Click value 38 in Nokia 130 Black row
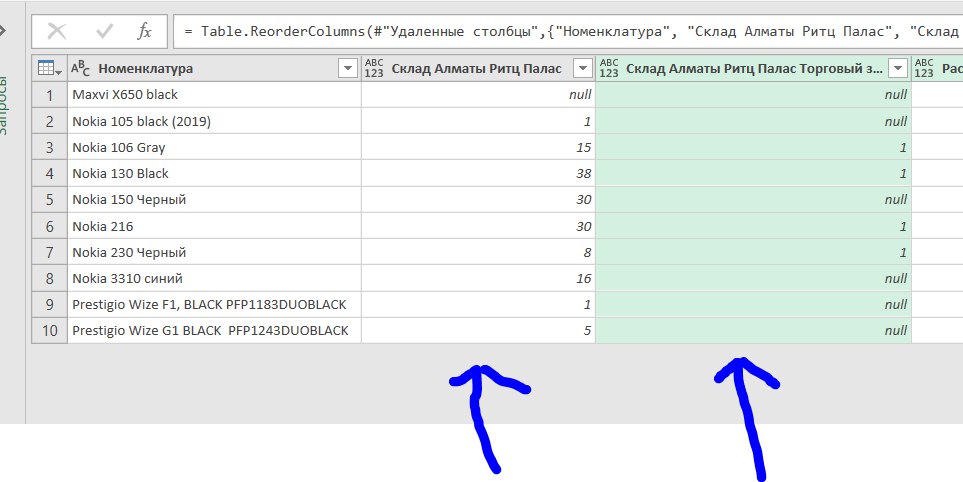The width and height of the screenshot is (963, 482). coord(478,174)
